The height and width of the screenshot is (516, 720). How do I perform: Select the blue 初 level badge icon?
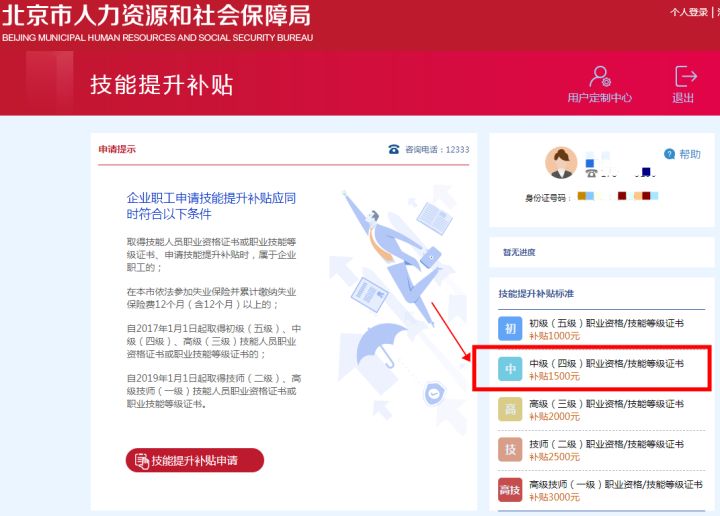point(510,329)
